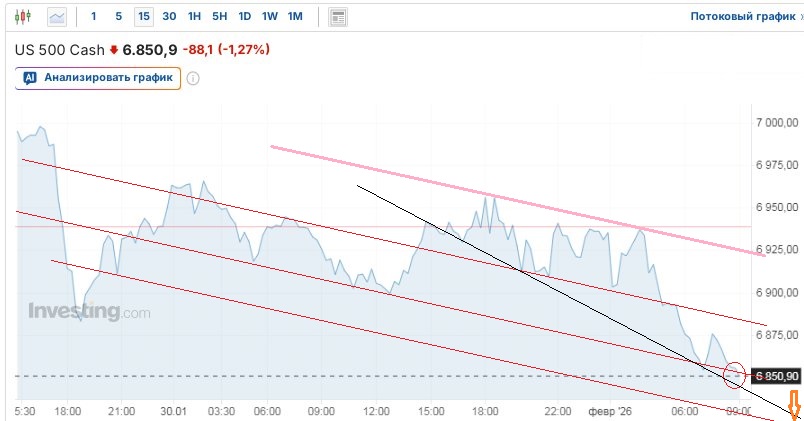Switch to the 1H timeframe
The height and width of the screenshot is (421, 804).
(x=194, y=17)
